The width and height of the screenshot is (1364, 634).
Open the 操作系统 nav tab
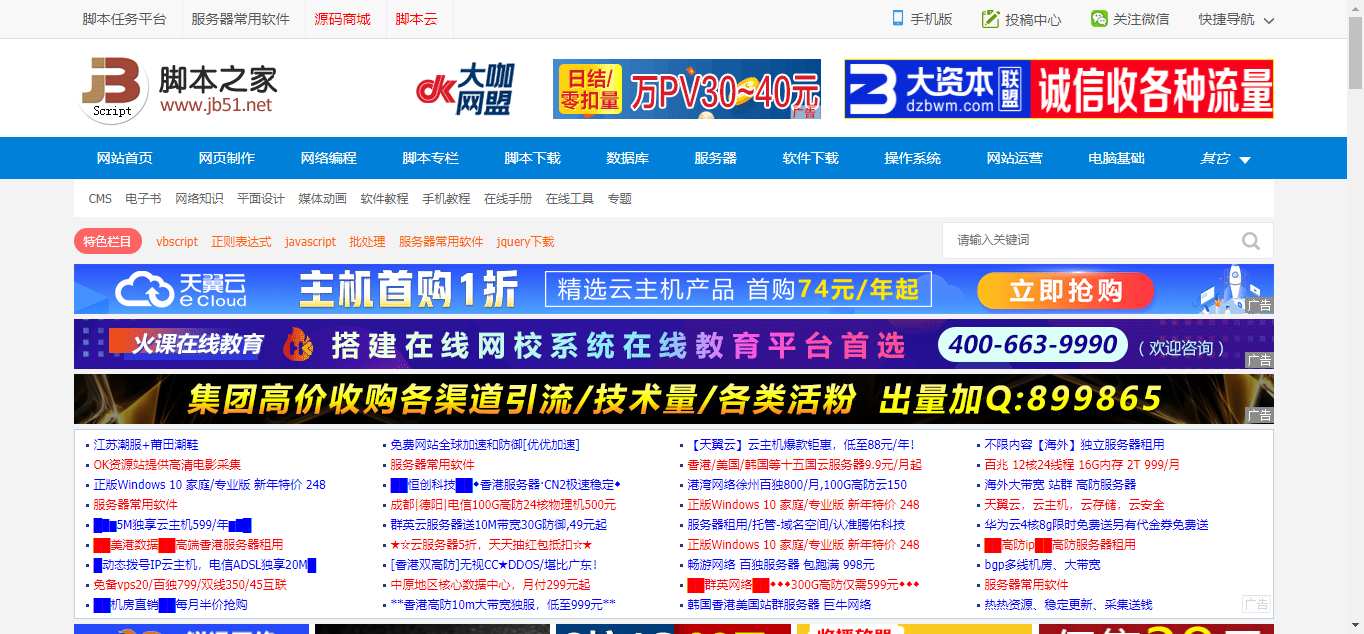click(x=913, y=158)
